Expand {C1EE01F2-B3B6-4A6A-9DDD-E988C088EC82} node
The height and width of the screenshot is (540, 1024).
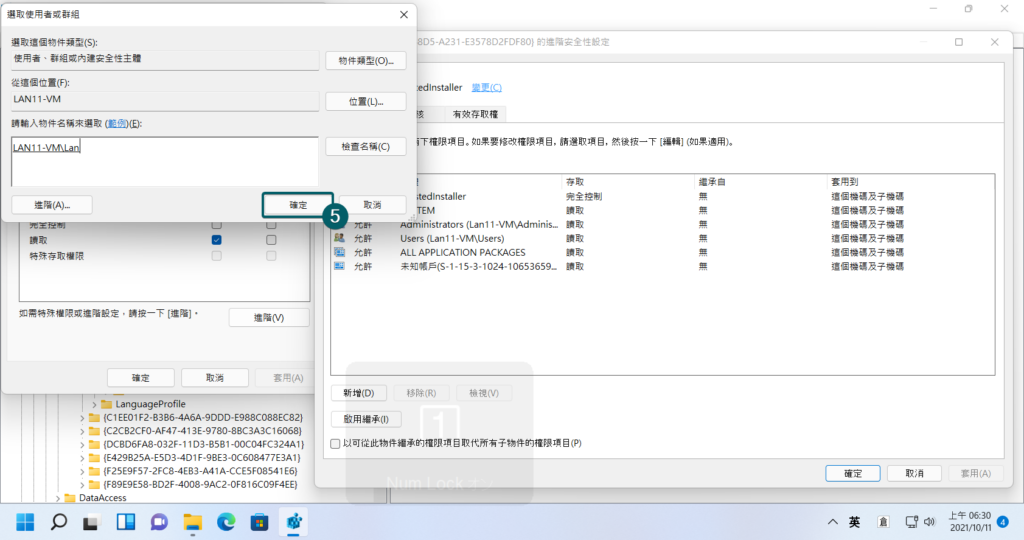coord(82,418)
